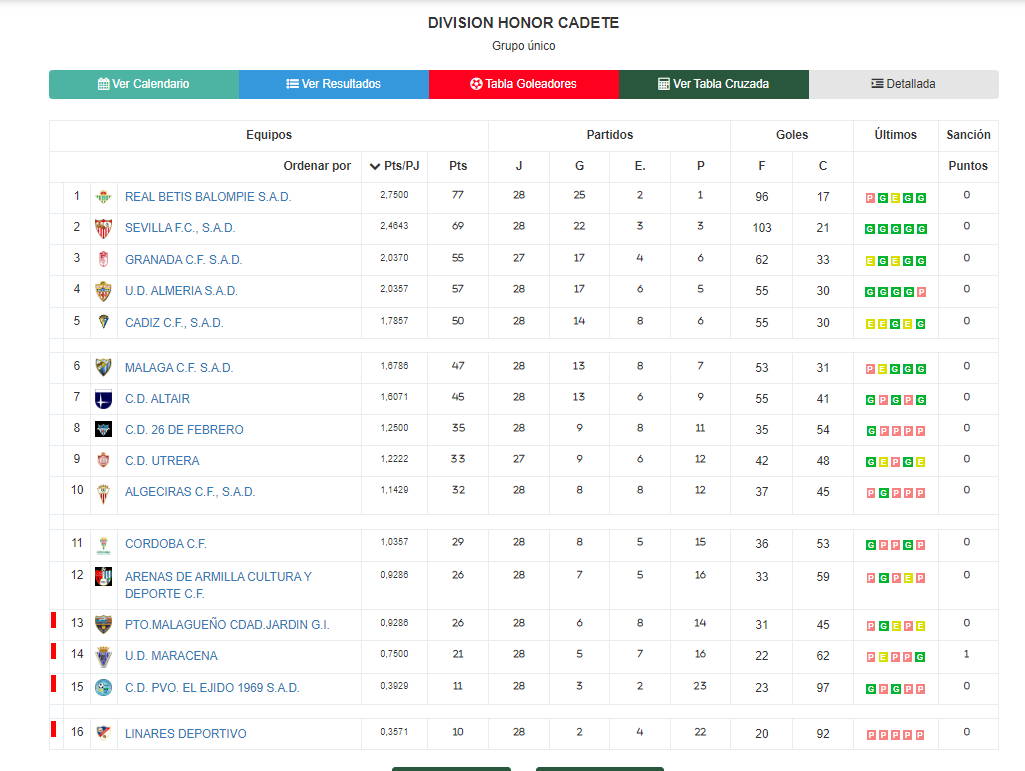Click the C.D. 26 de Febrero crest icon

[x=103, y=429]
